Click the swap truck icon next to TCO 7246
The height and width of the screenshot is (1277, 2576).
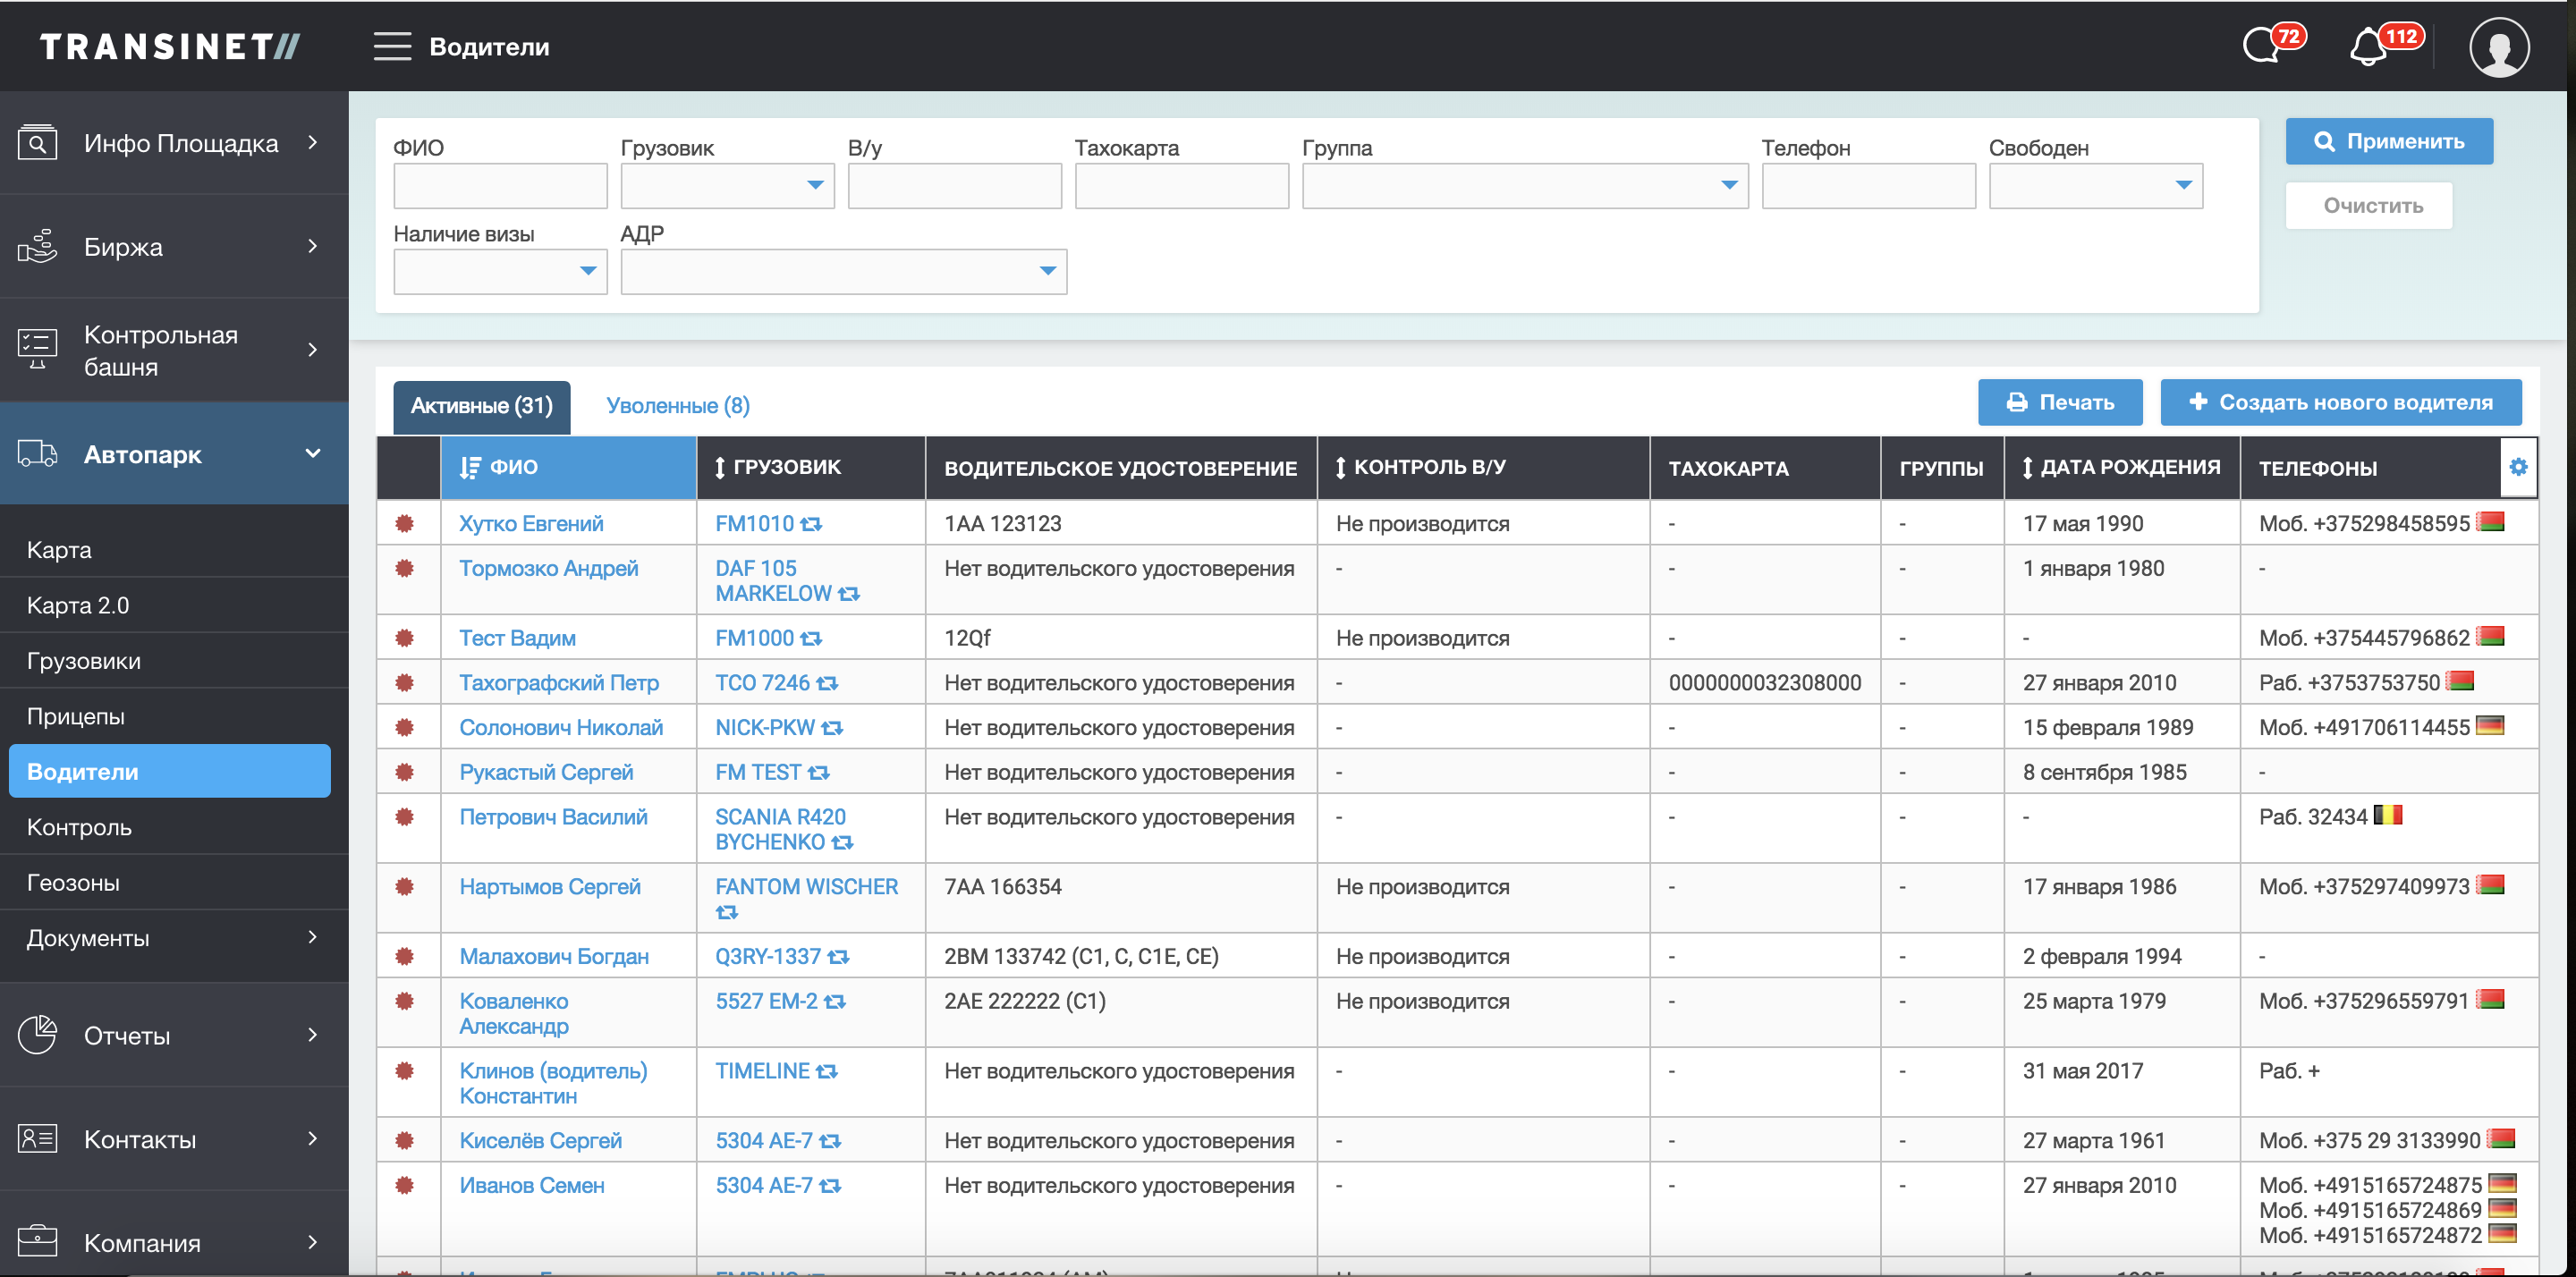827,683
